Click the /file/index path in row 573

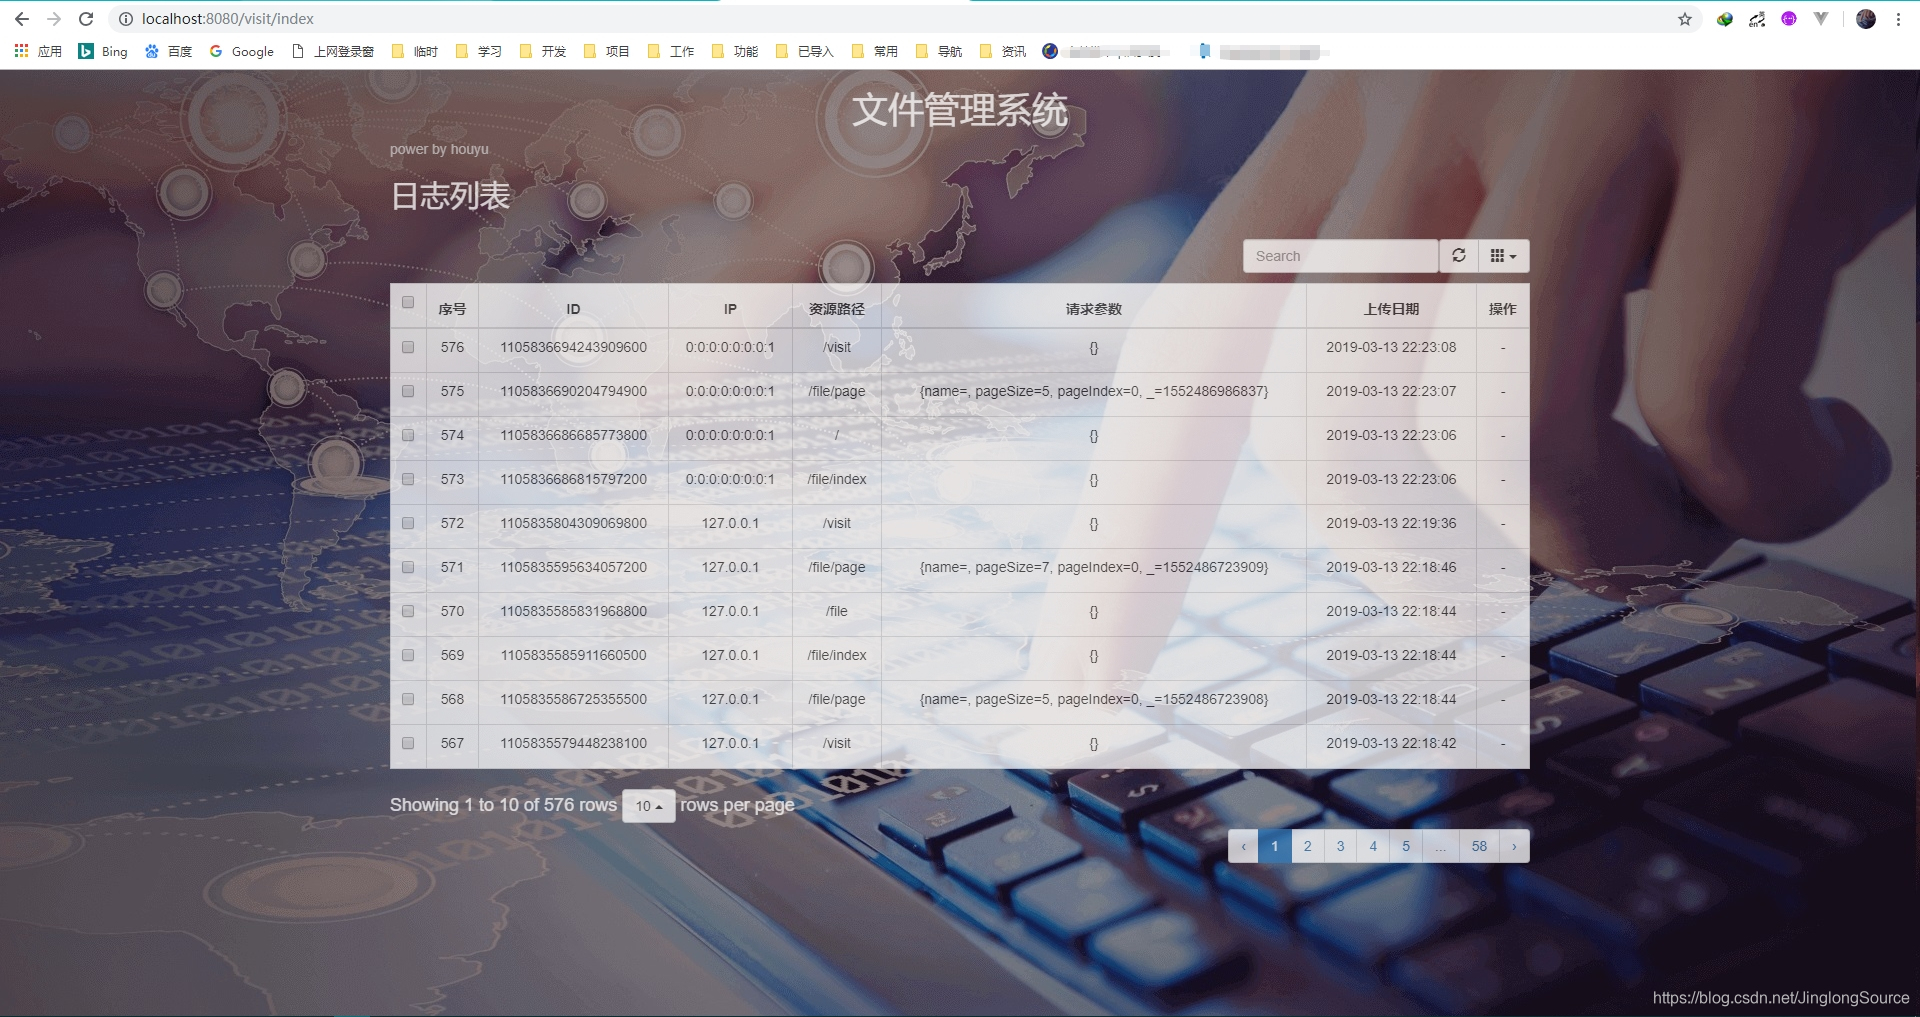click(x=837, y=479)
